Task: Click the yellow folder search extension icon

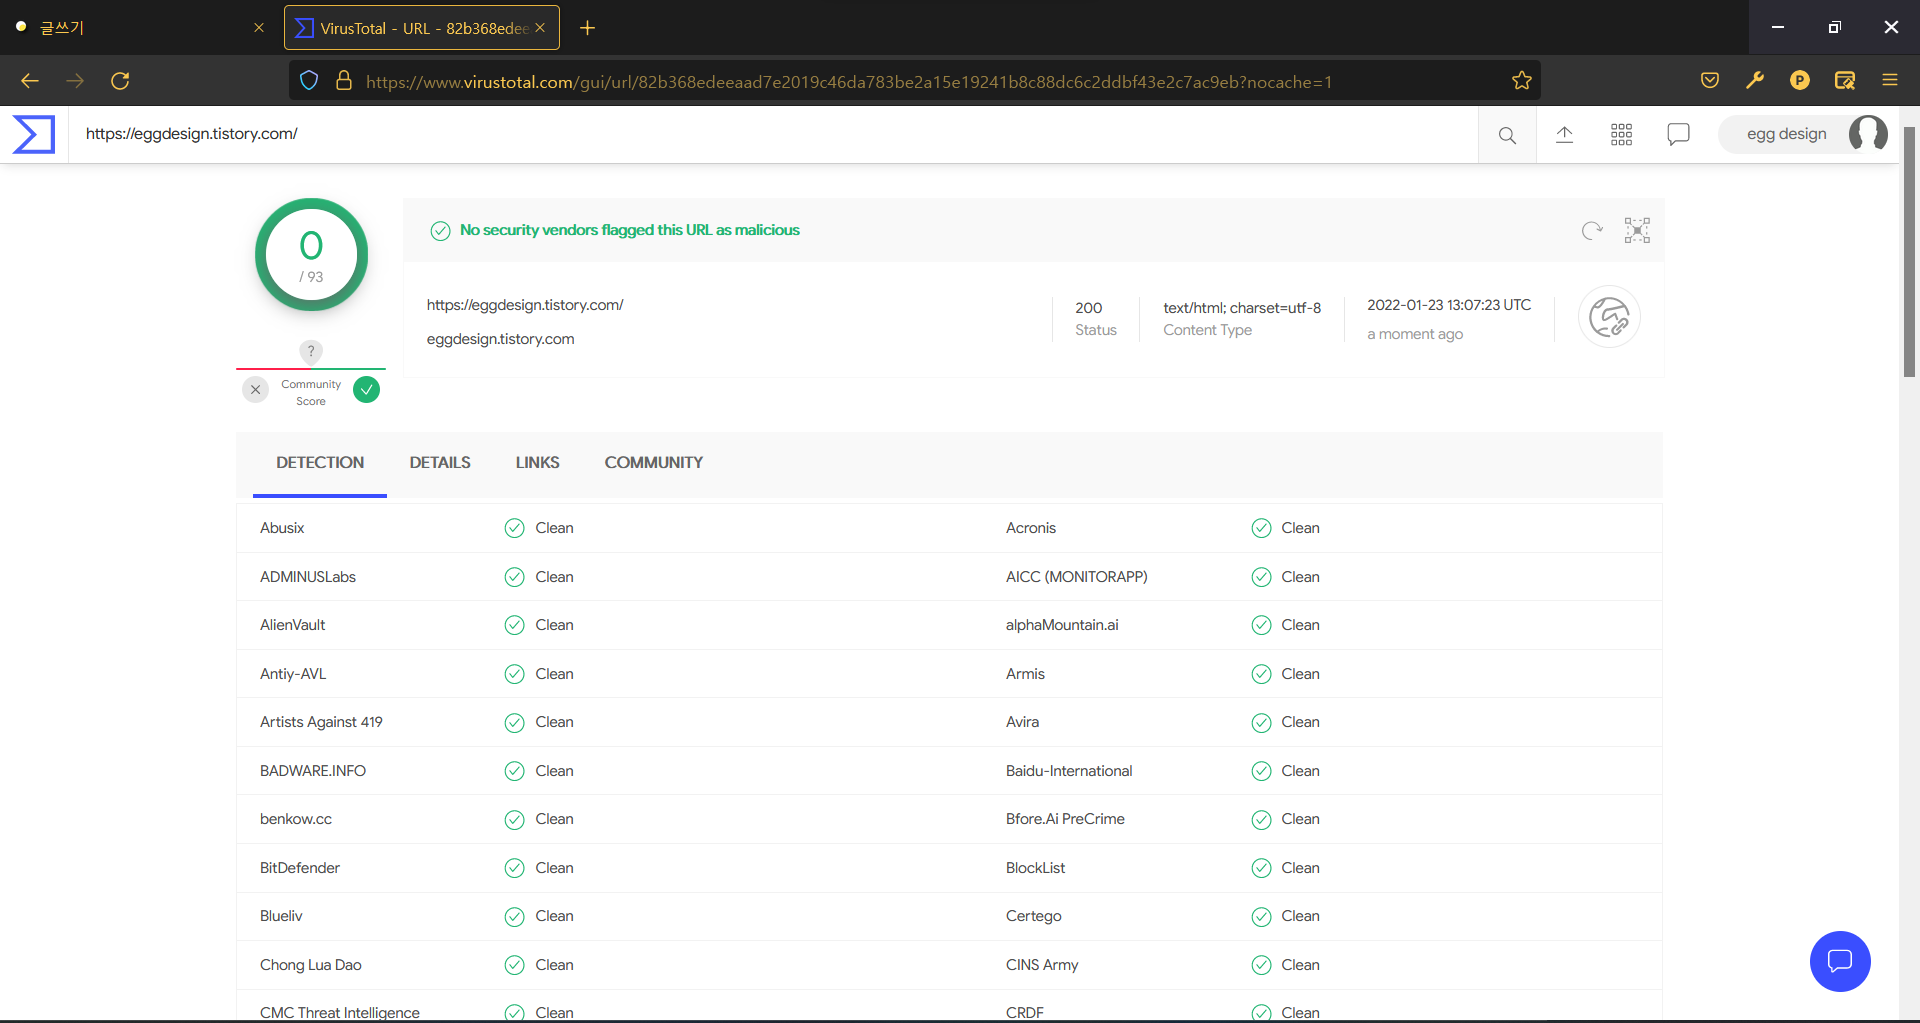Action: click(x=1845, y=81)
